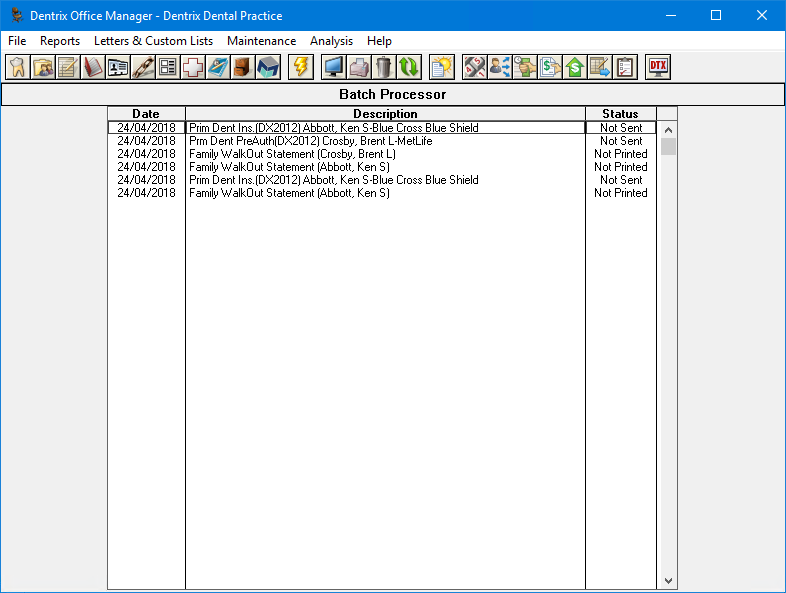The width and height of the screenshot is (786, 593).
Task: Click the DTX toolbar icon
Action: pyautogui.click(x=658, y=67)
